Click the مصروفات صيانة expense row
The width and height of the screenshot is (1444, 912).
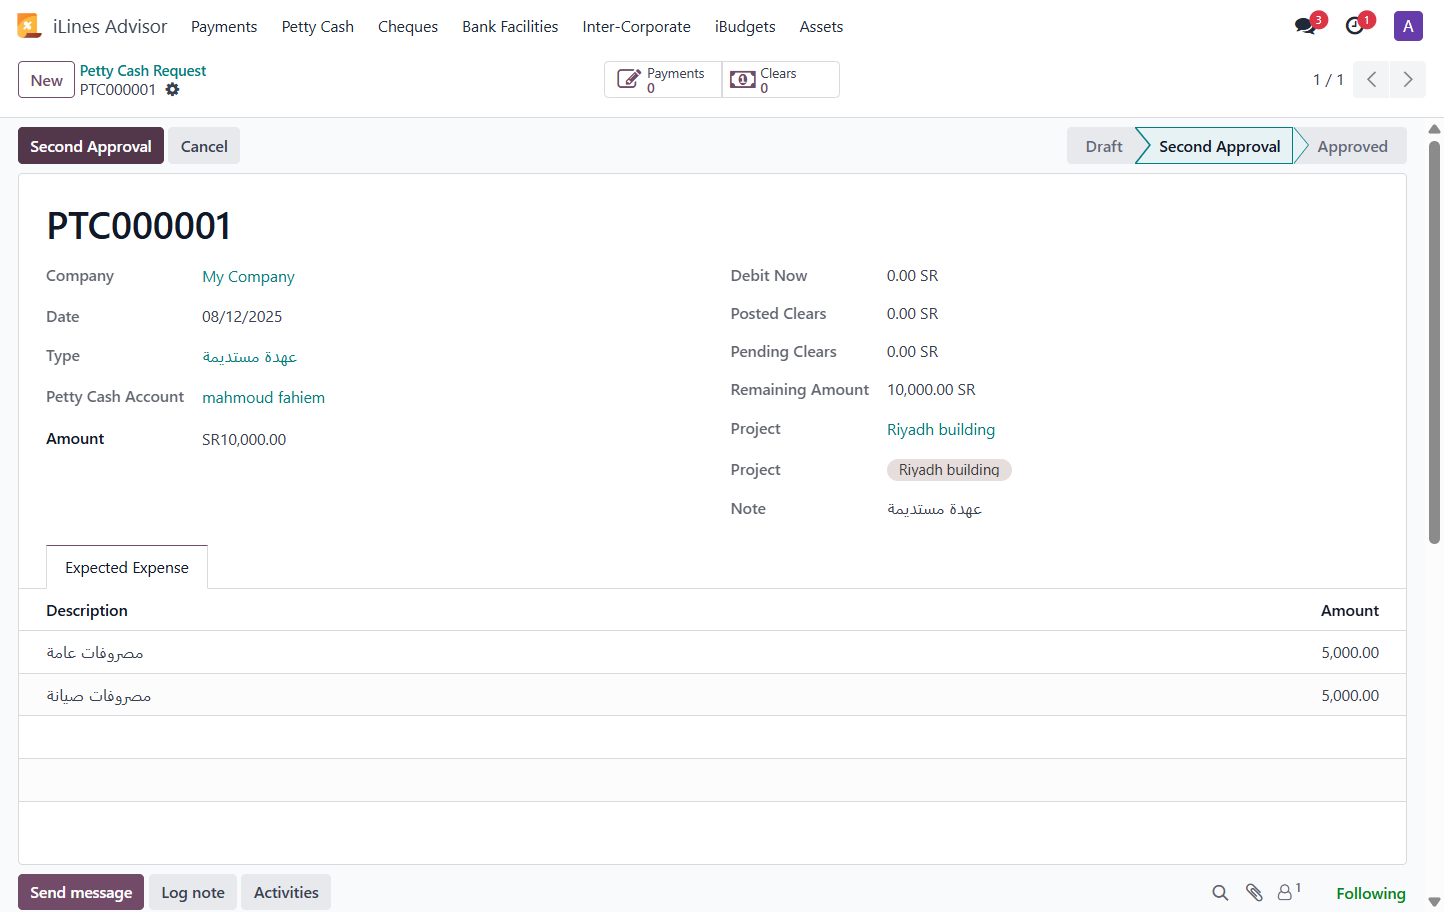pyautogui.click(x=712, y=696)
